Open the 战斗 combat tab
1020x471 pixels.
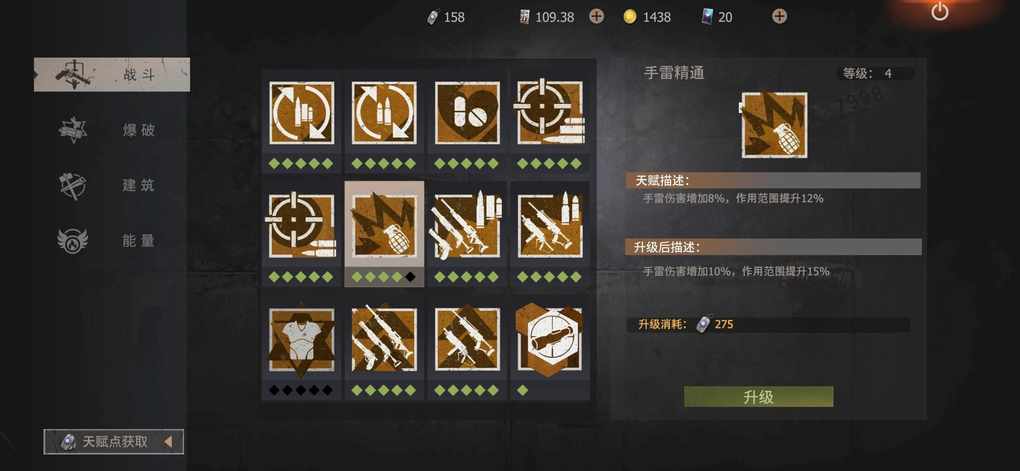tap(112, 74)
